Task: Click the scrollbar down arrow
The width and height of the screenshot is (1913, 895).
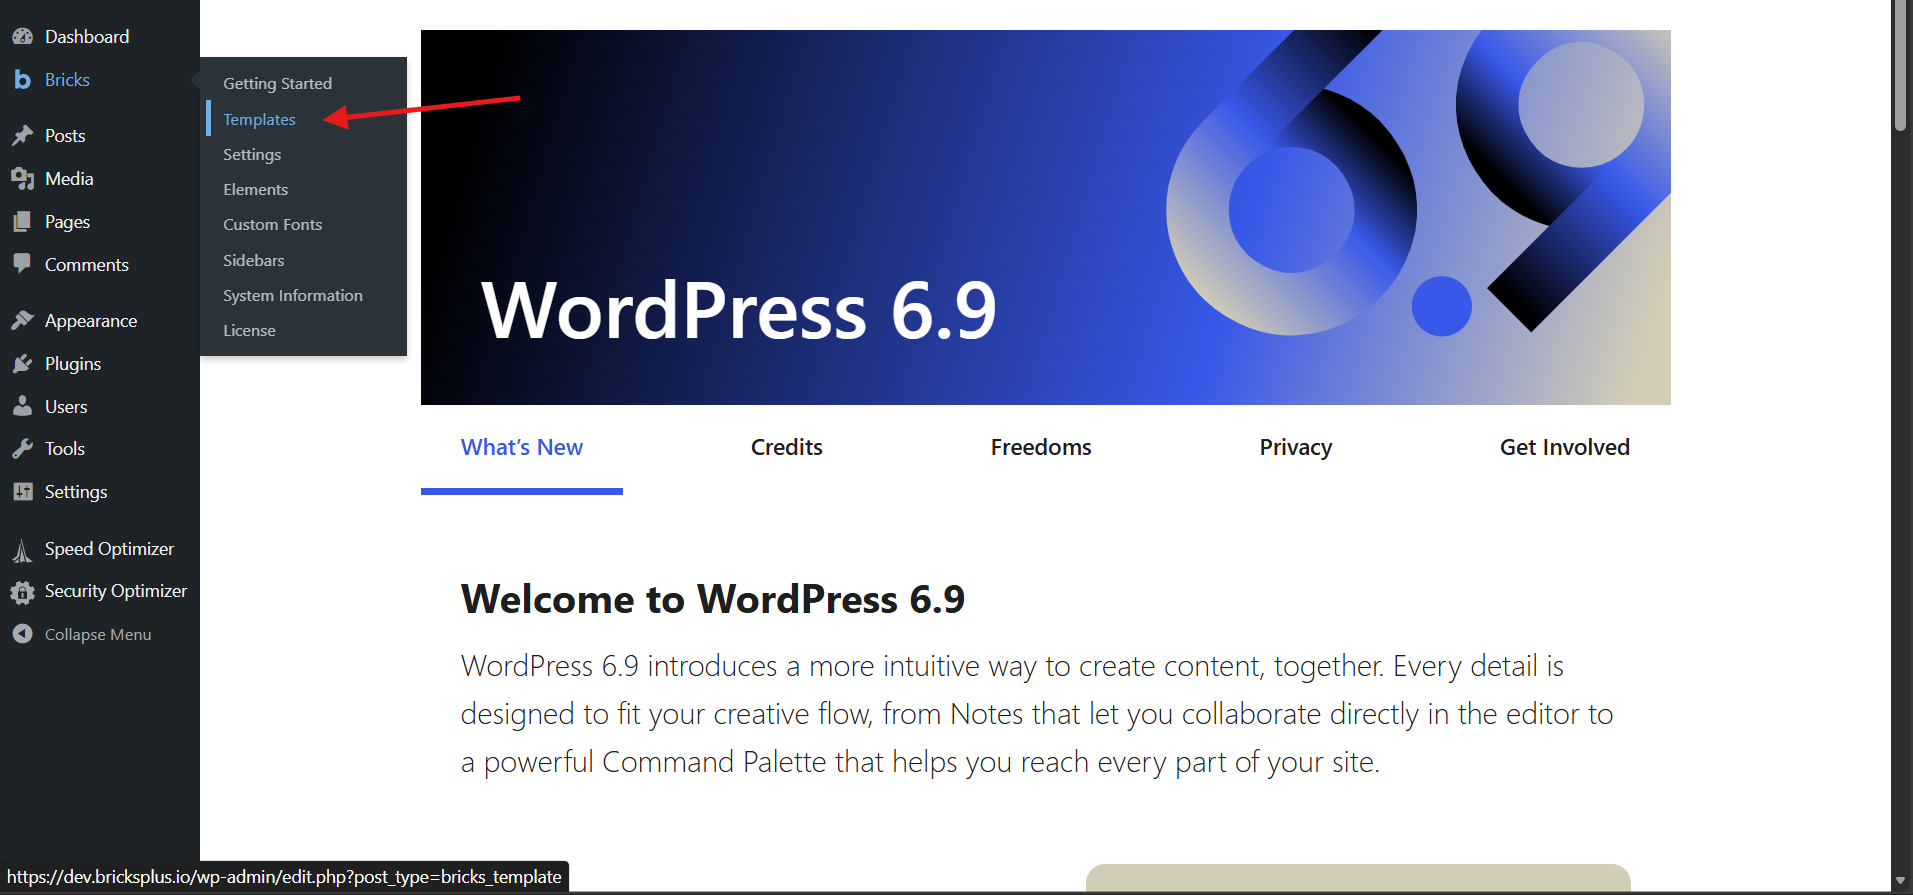Action: pos(1901,881)
